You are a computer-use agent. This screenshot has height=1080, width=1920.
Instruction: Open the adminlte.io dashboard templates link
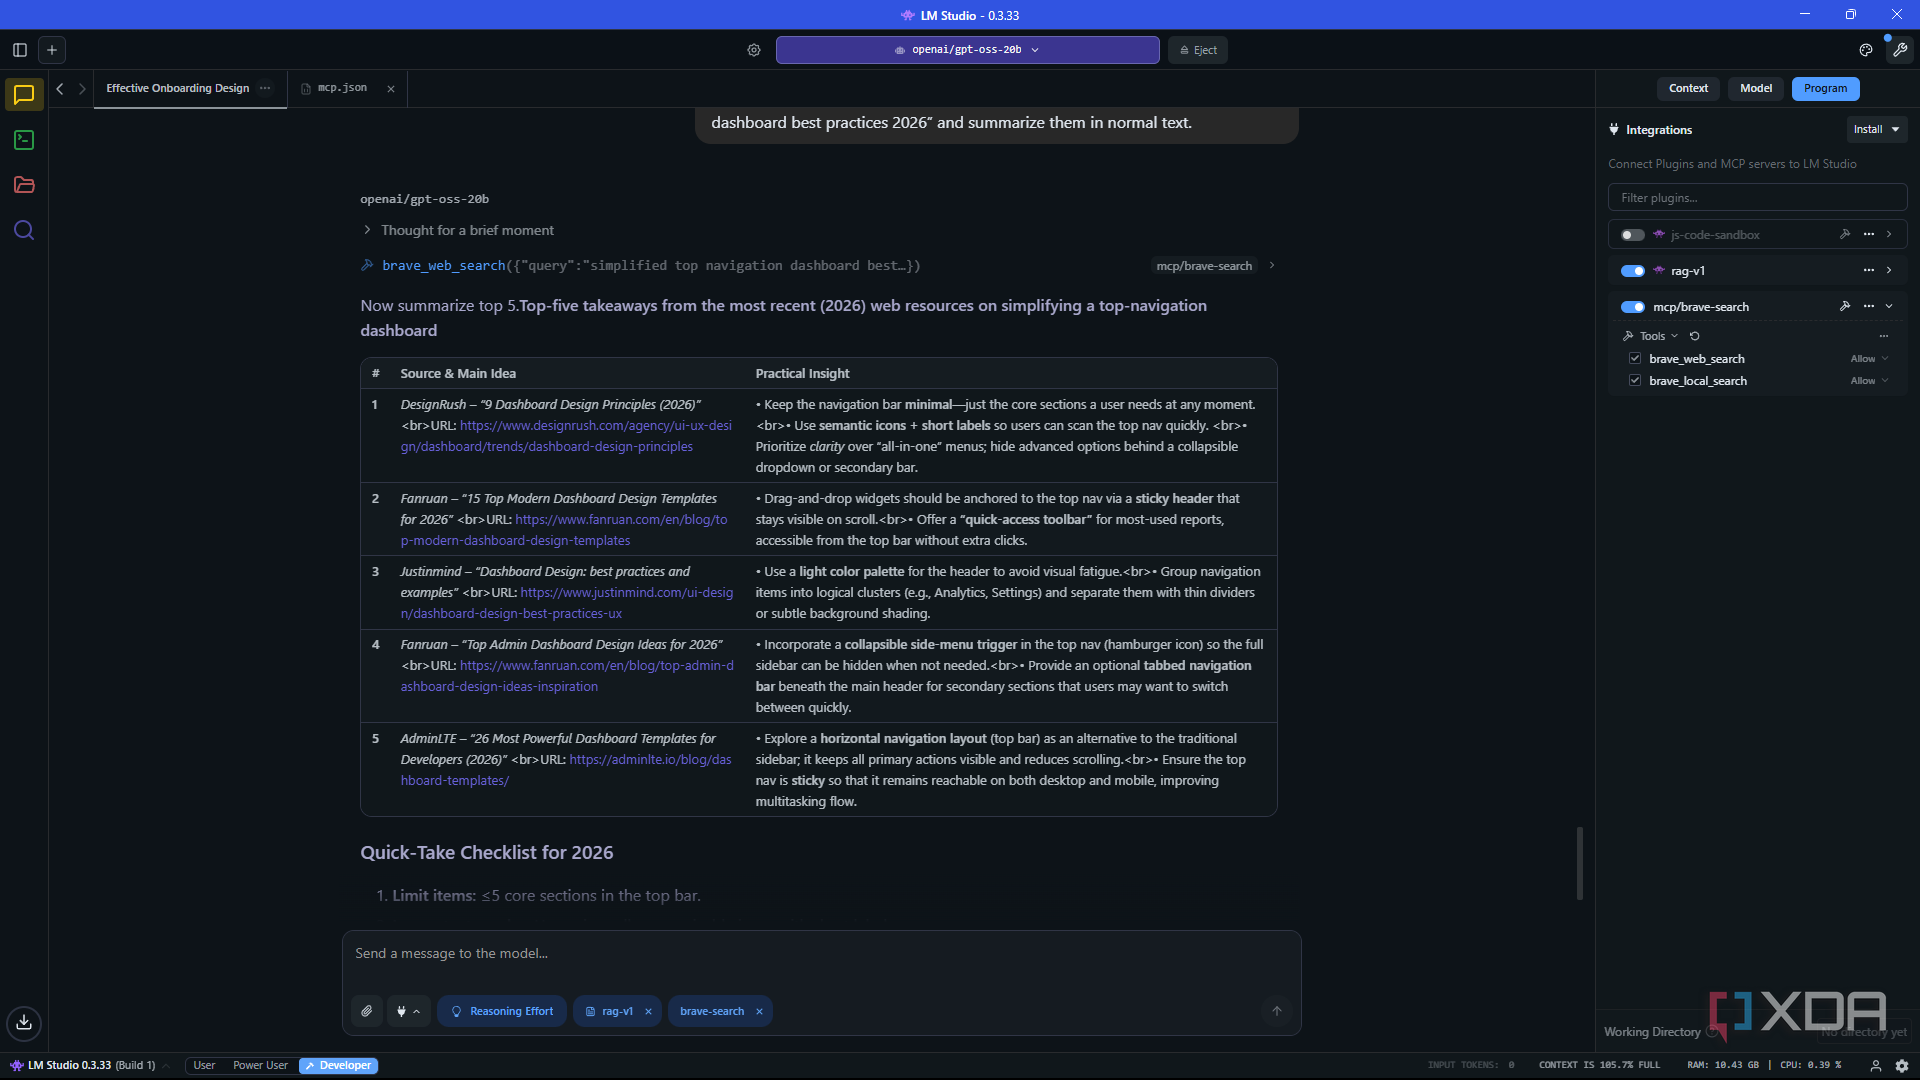(566, 770)
